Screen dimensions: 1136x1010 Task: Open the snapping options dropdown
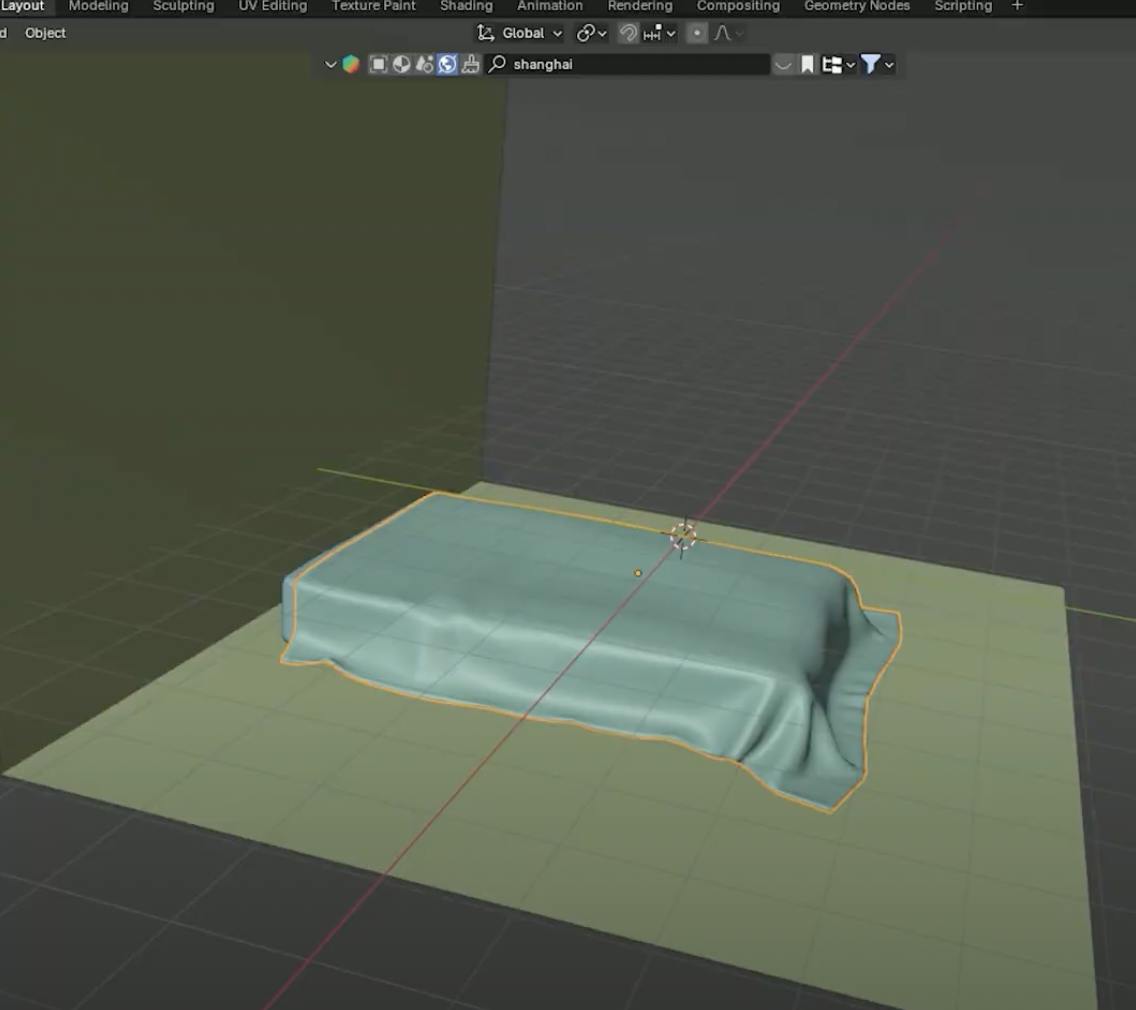660,33
